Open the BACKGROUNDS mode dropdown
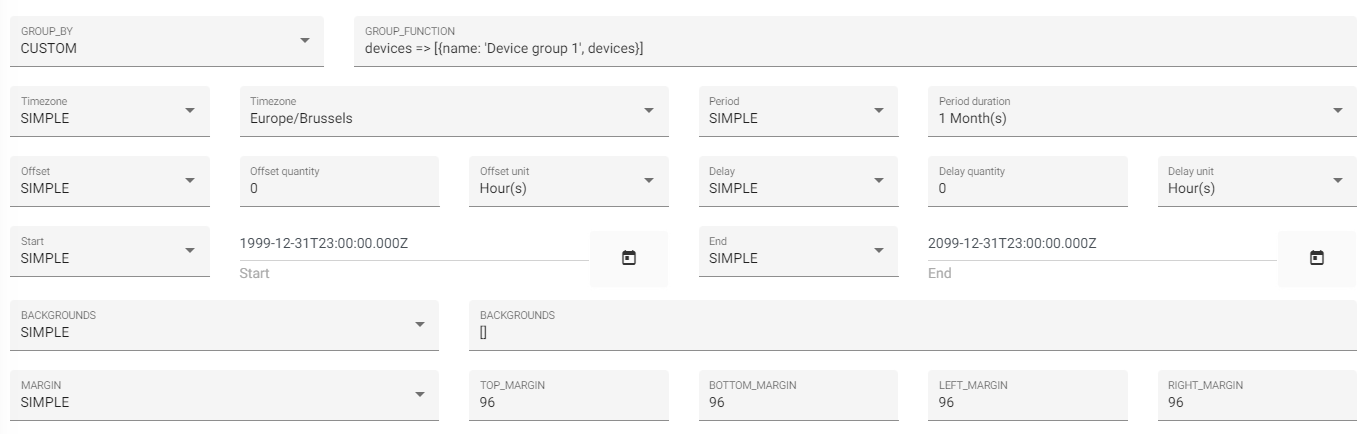This screenshot has width=1371, height=434. 224,325
